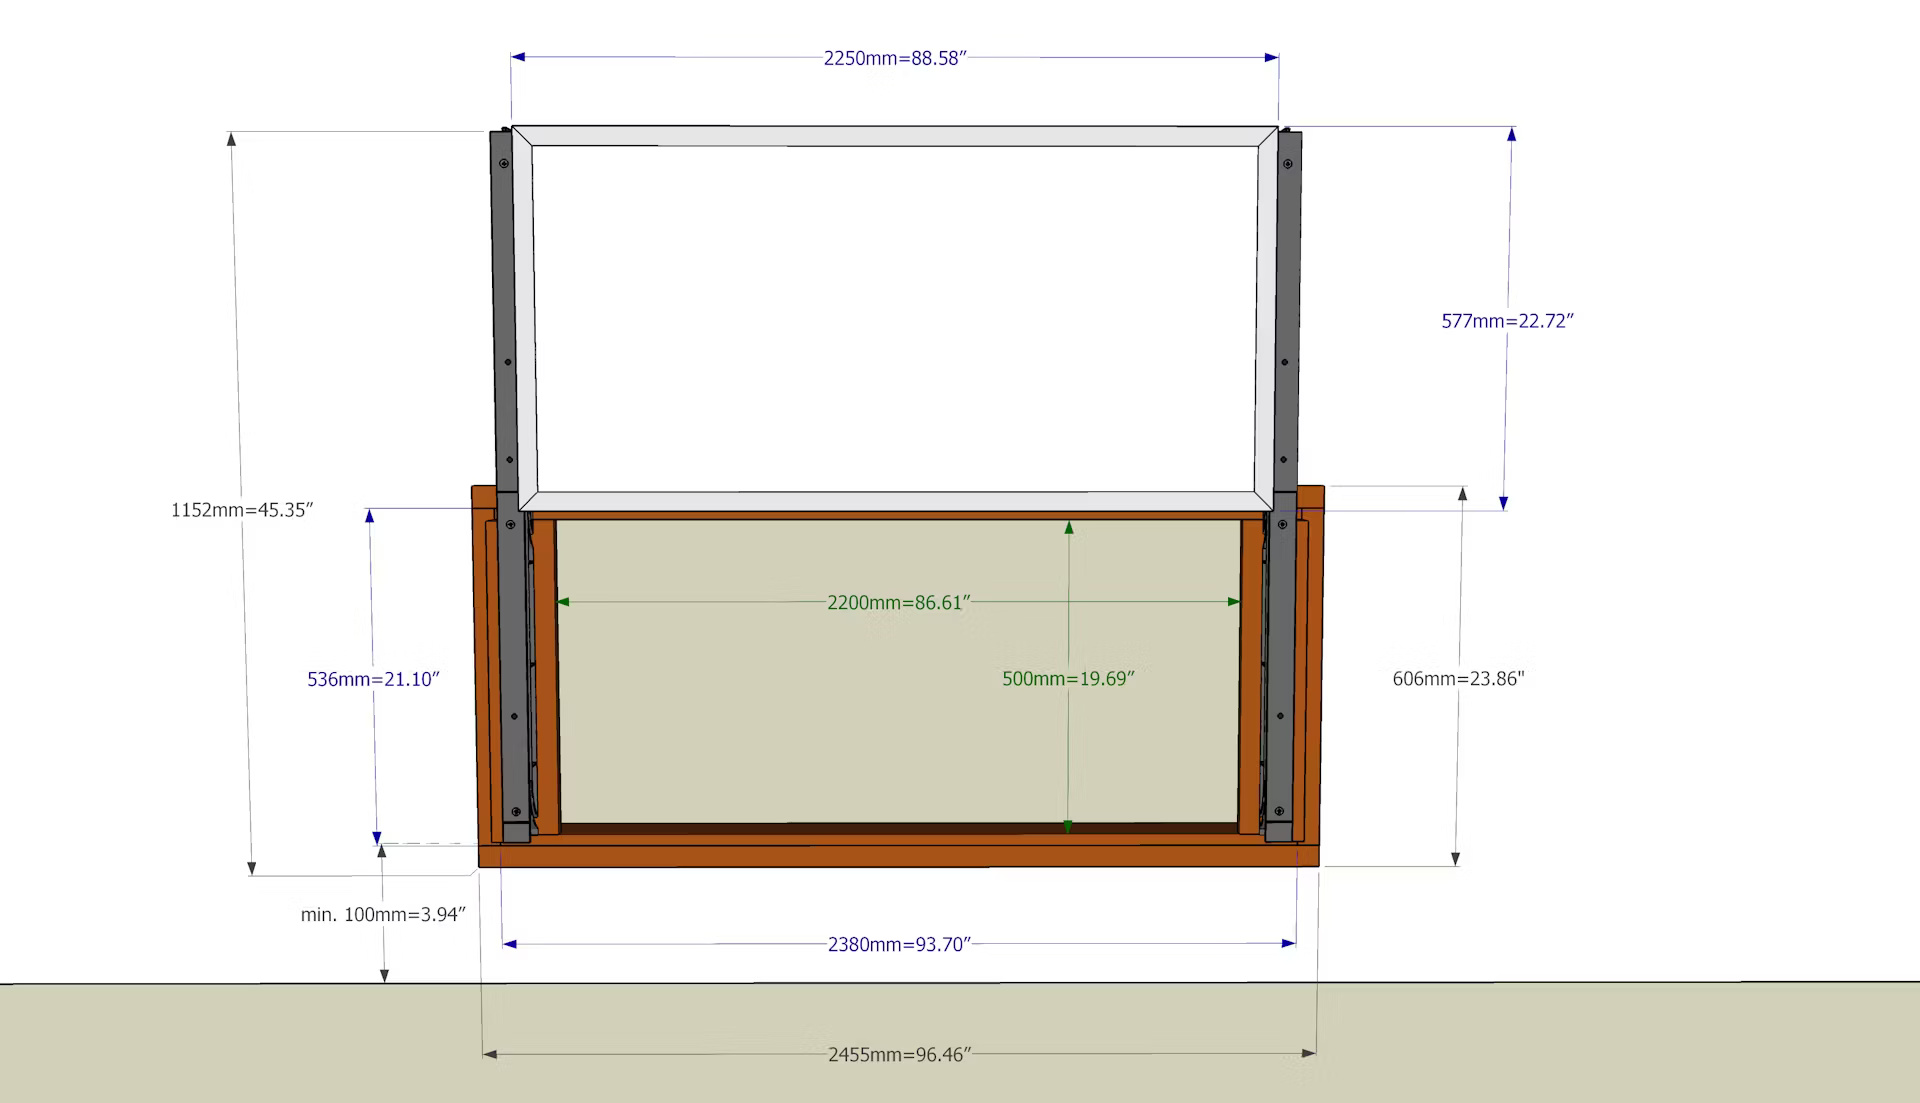This screenshot has height=1103, width=1920.
Task: Click the 2250mm=88.58" top dimension label
Action: [895, 58]
